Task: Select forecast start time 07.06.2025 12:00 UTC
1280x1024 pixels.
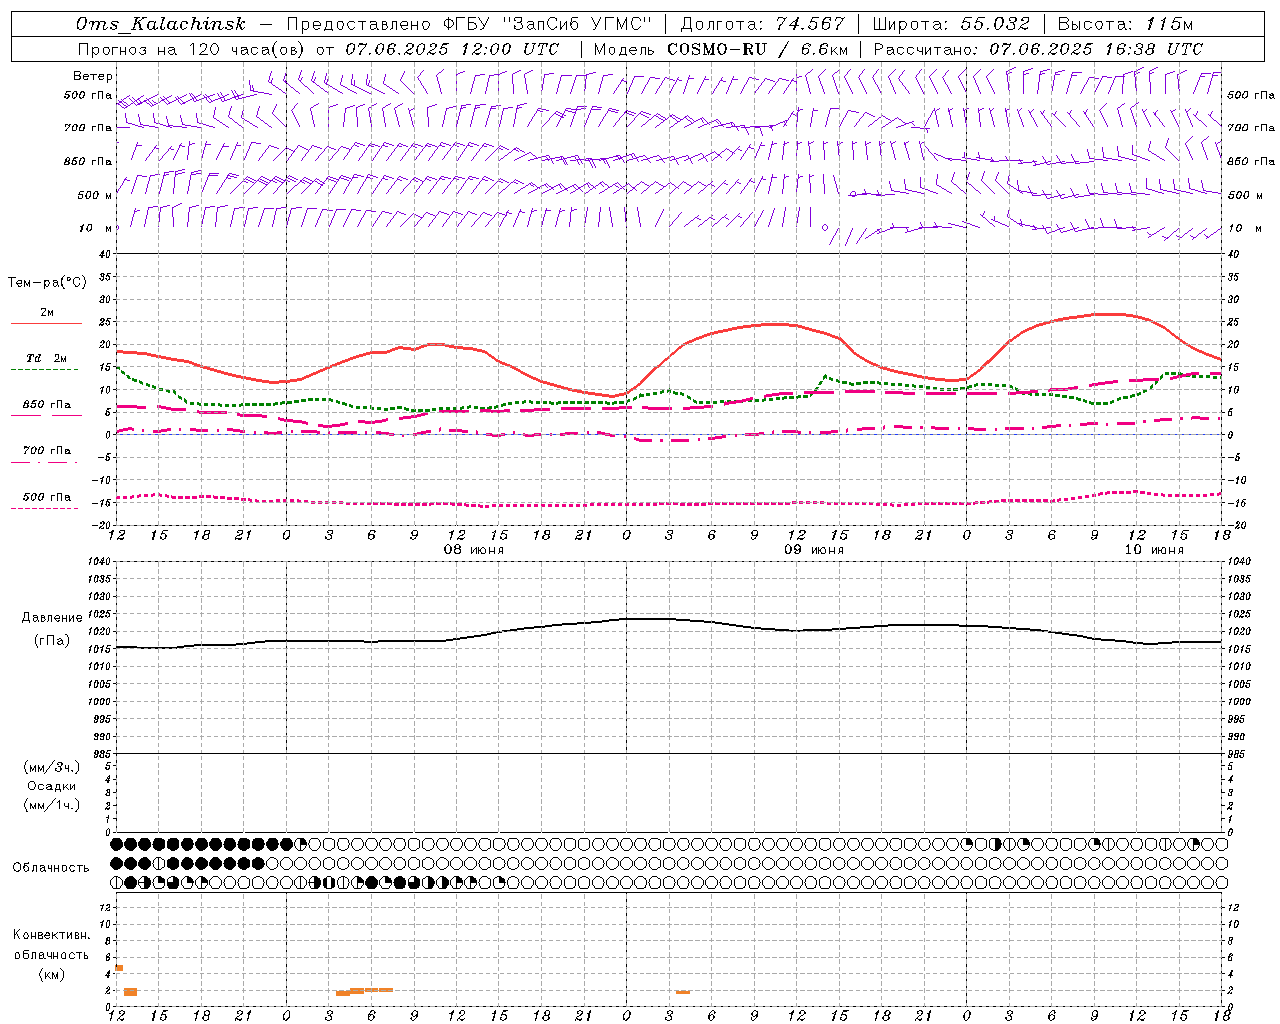Action: 452,49
